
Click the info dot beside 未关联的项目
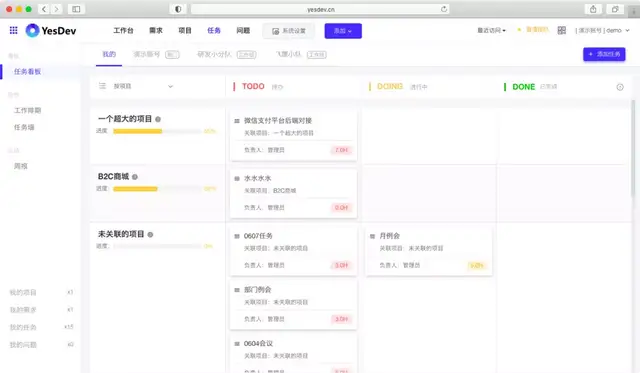[x=150, y=235]
